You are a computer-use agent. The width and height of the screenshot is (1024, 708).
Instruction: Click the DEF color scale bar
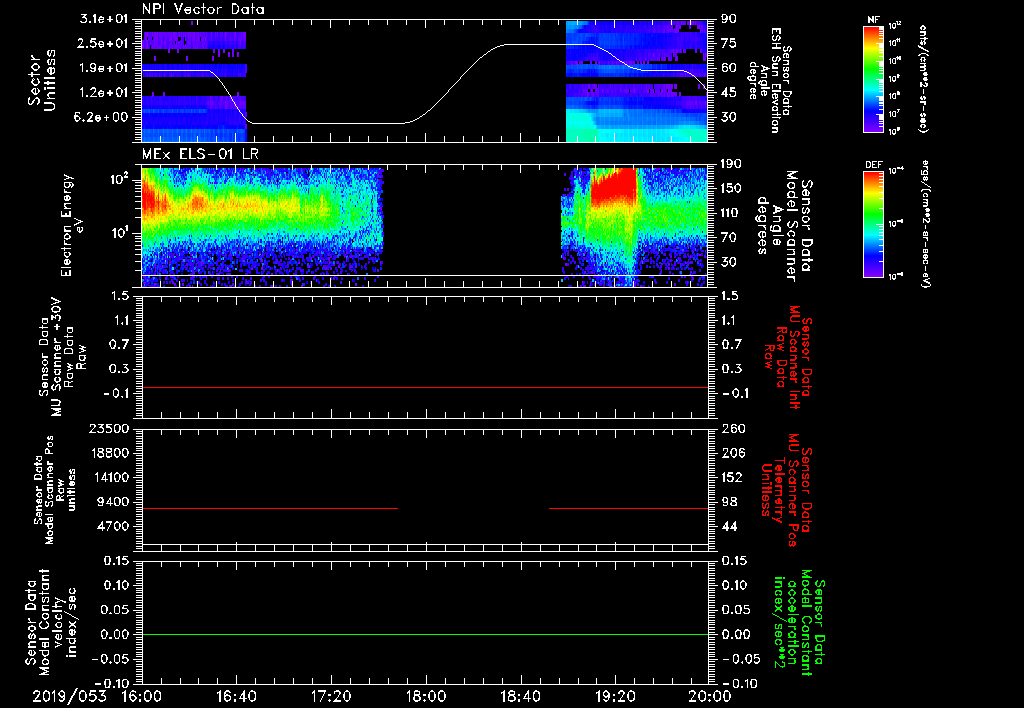point(874,224)
